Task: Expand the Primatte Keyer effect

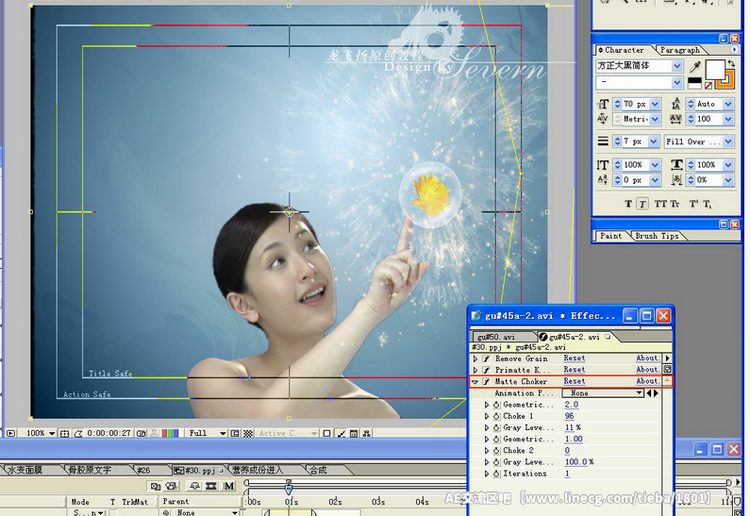Action: click(x=475, y=370)
